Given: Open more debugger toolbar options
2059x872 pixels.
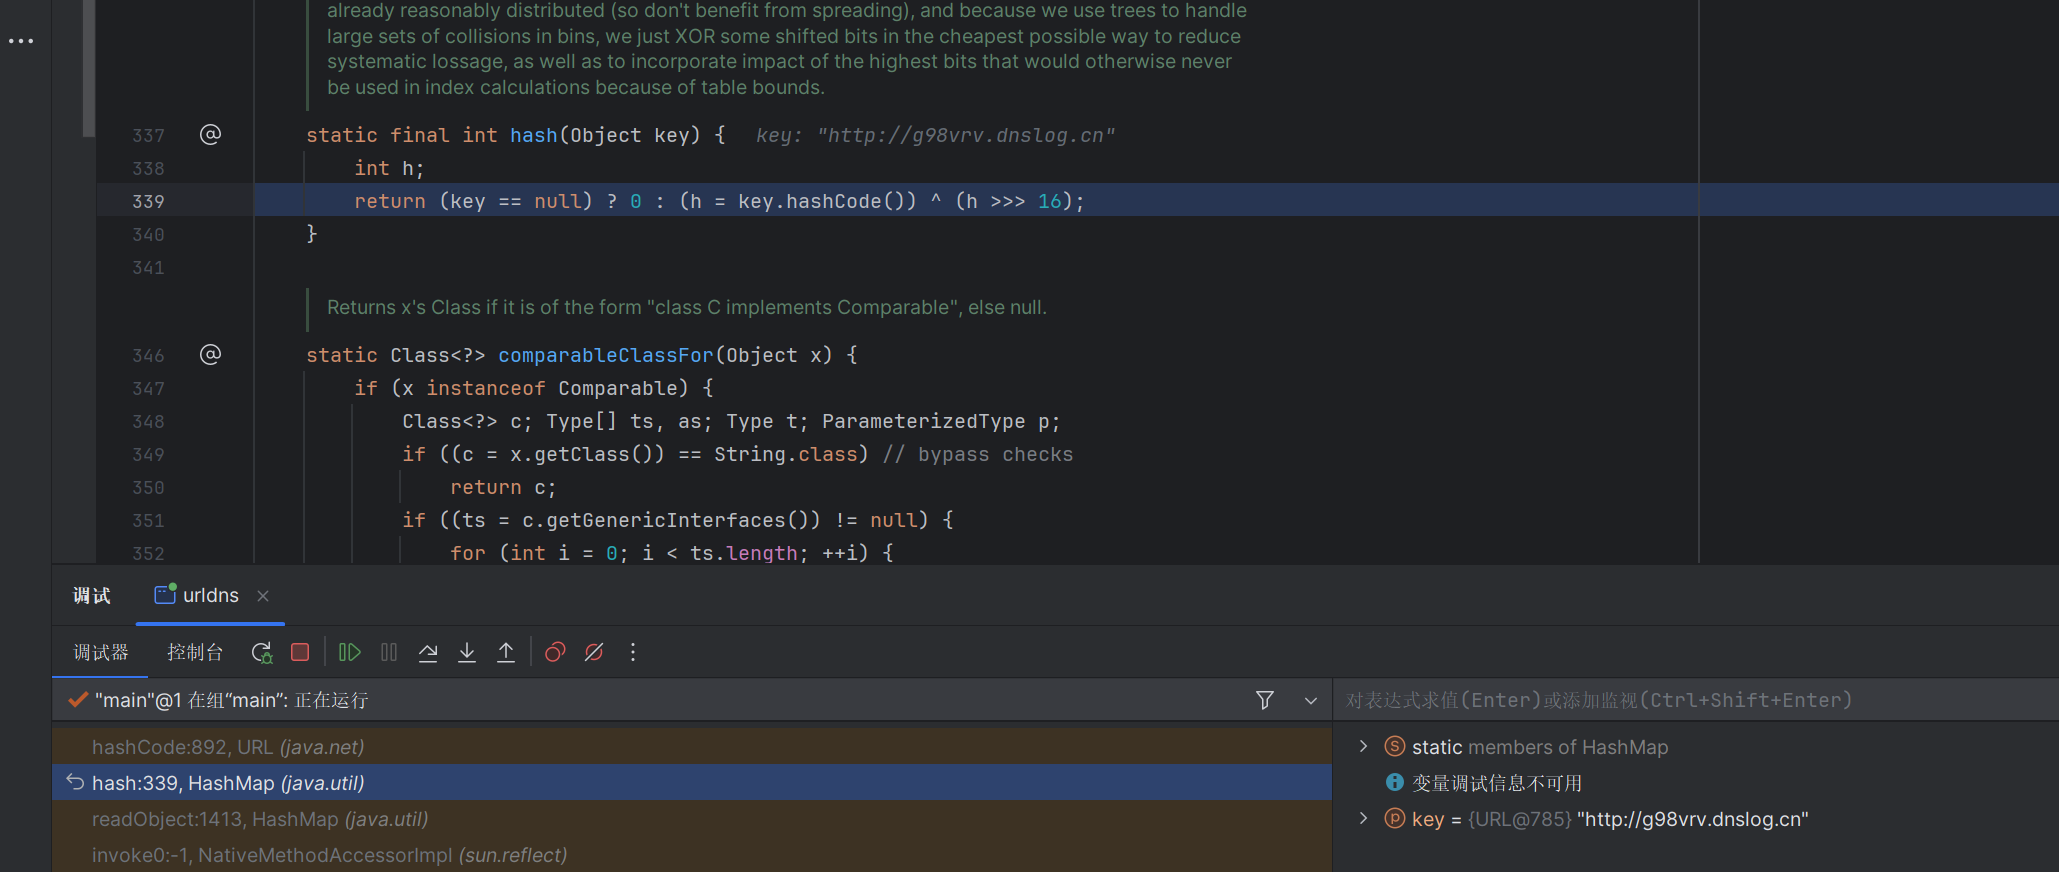Looking at the screenshot, I should pyautogui.click(x=633, y=653).
